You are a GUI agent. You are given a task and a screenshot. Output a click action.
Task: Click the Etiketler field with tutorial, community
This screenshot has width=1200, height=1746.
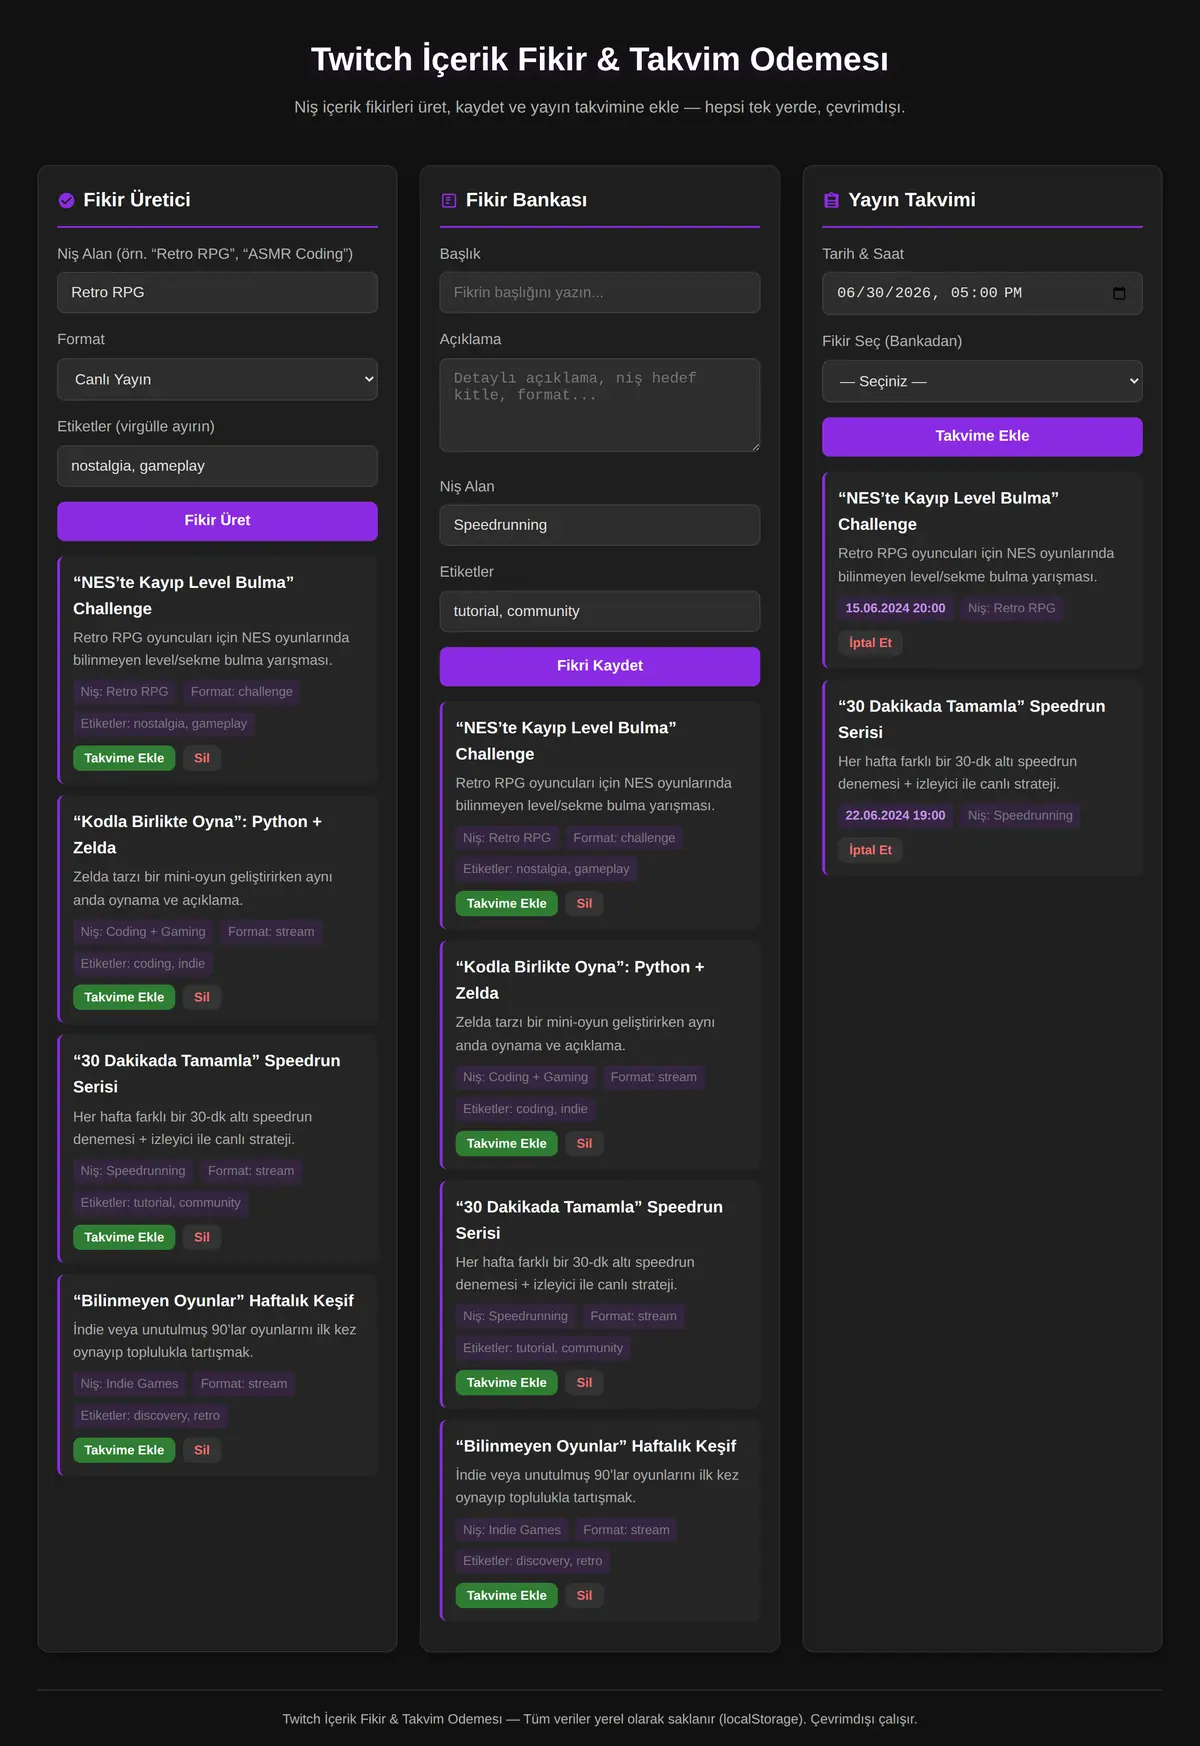tap(600, 611)
